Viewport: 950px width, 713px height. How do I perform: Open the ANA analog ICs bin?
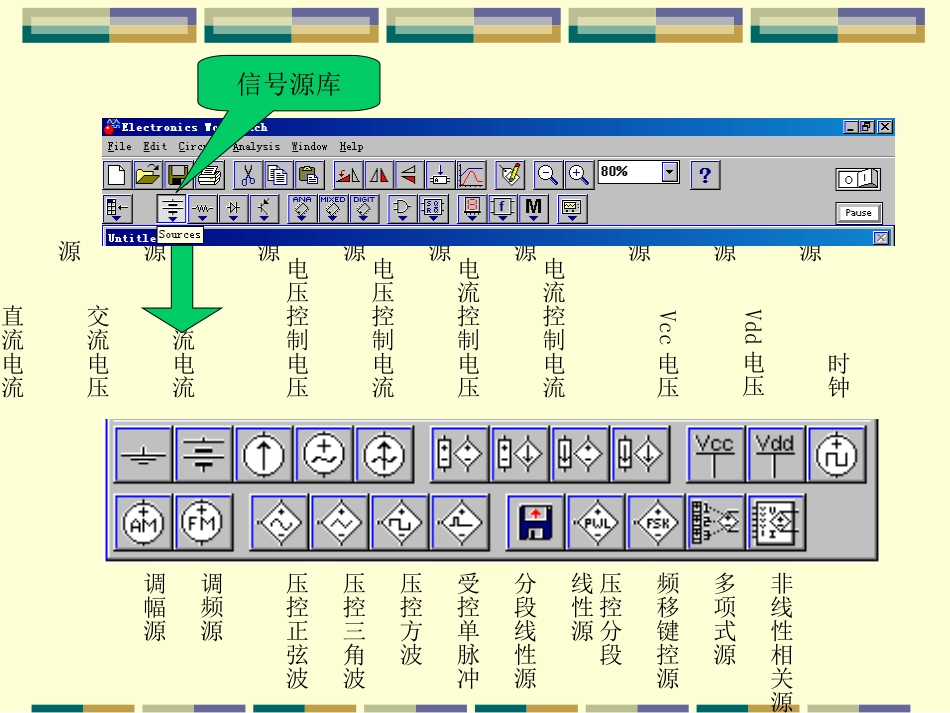(302, 208)
